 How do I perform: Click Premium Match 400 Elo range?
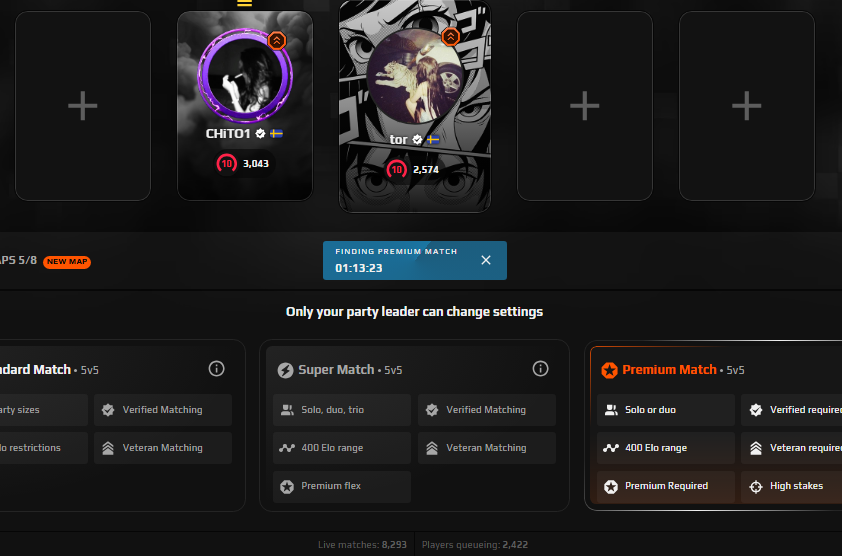666,448
